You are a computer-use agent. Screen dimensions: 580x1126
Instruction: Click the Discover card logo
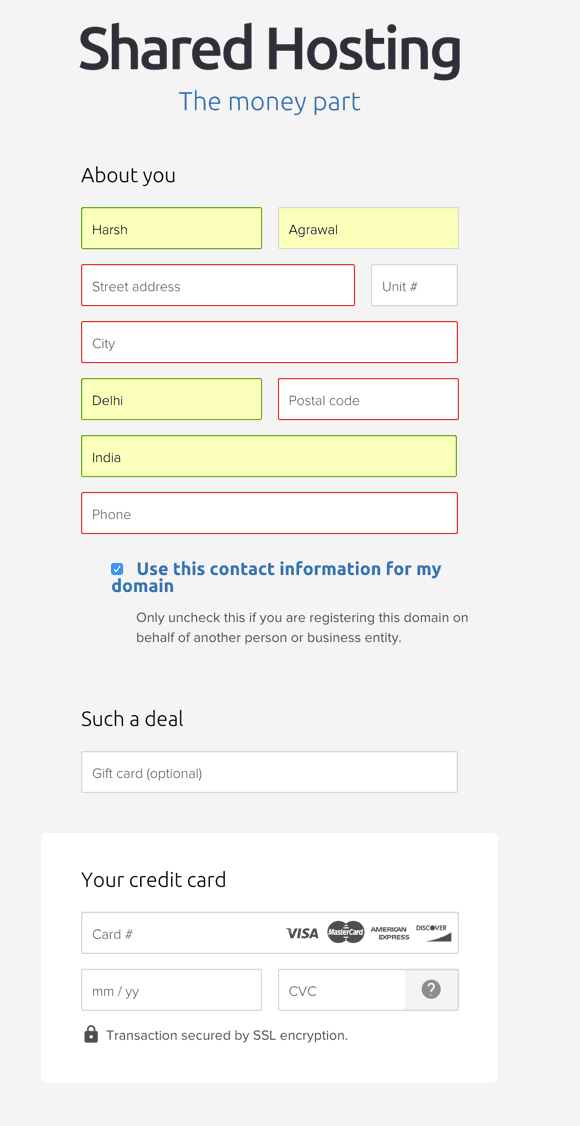click(x=433, y=932)
